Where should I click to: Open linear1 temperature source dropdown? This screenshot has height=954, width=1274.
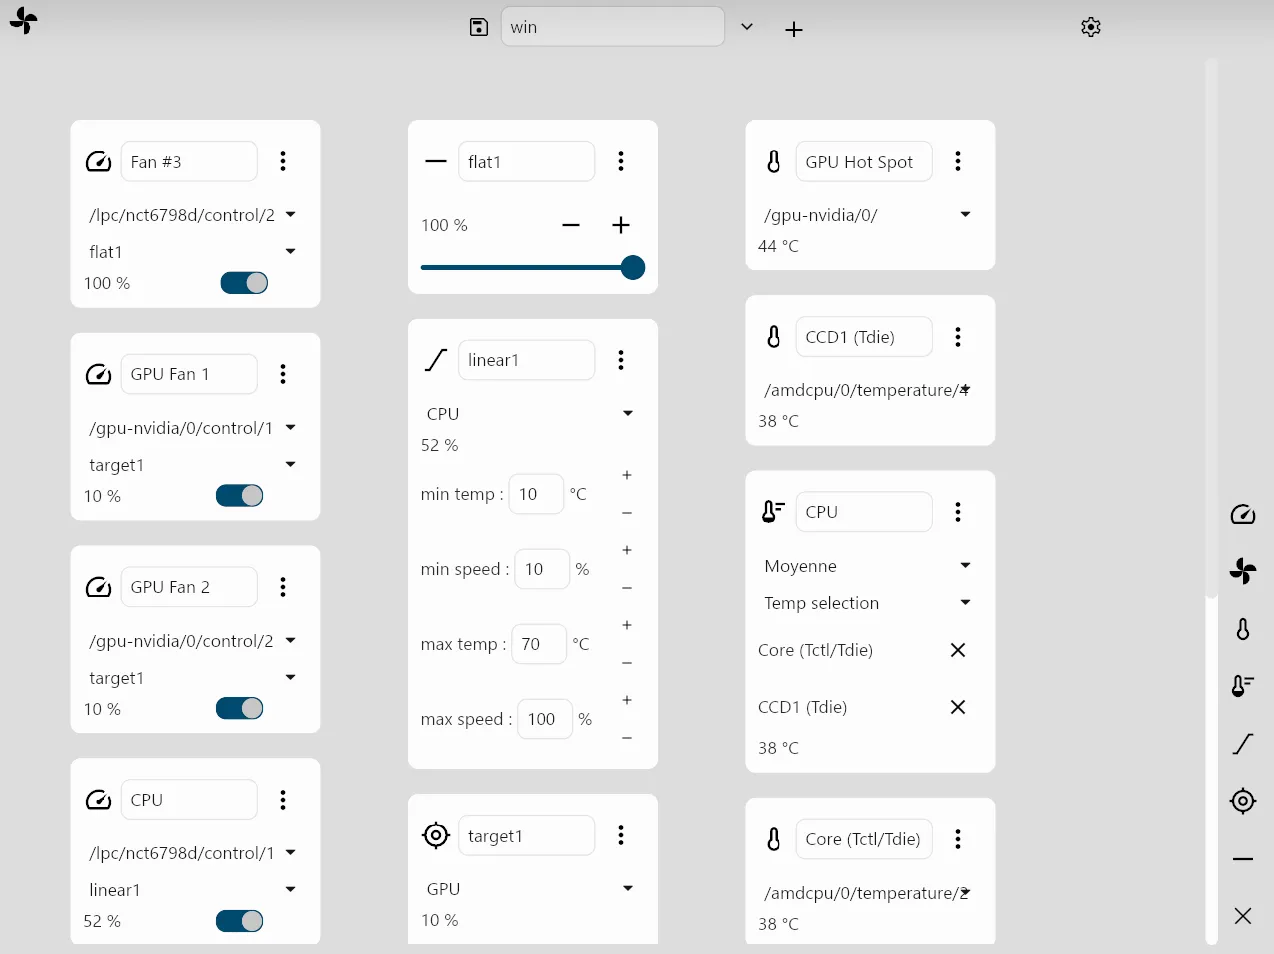(627, 414)
